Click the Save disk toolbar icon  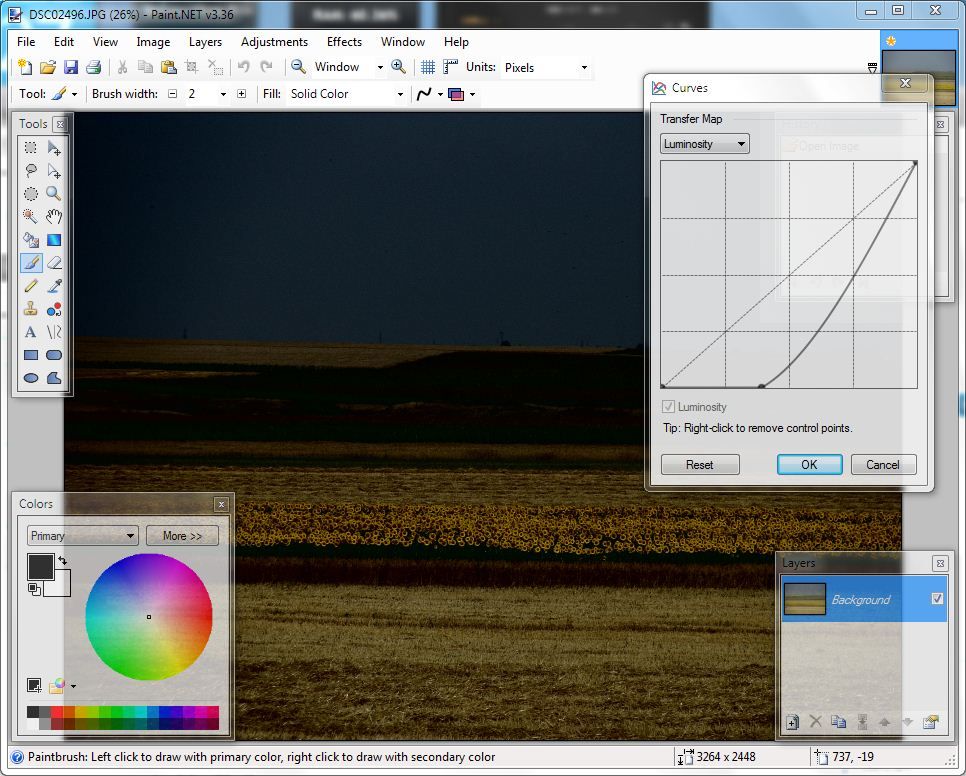click(71, 67)
